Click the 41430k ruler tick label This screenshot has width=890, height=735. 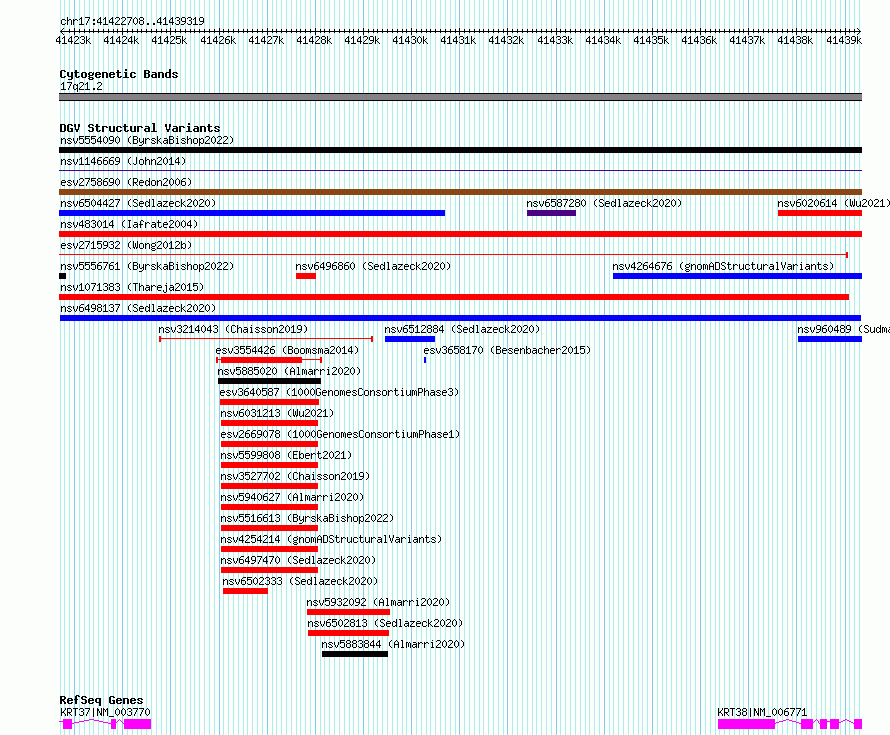coord(410,40)
